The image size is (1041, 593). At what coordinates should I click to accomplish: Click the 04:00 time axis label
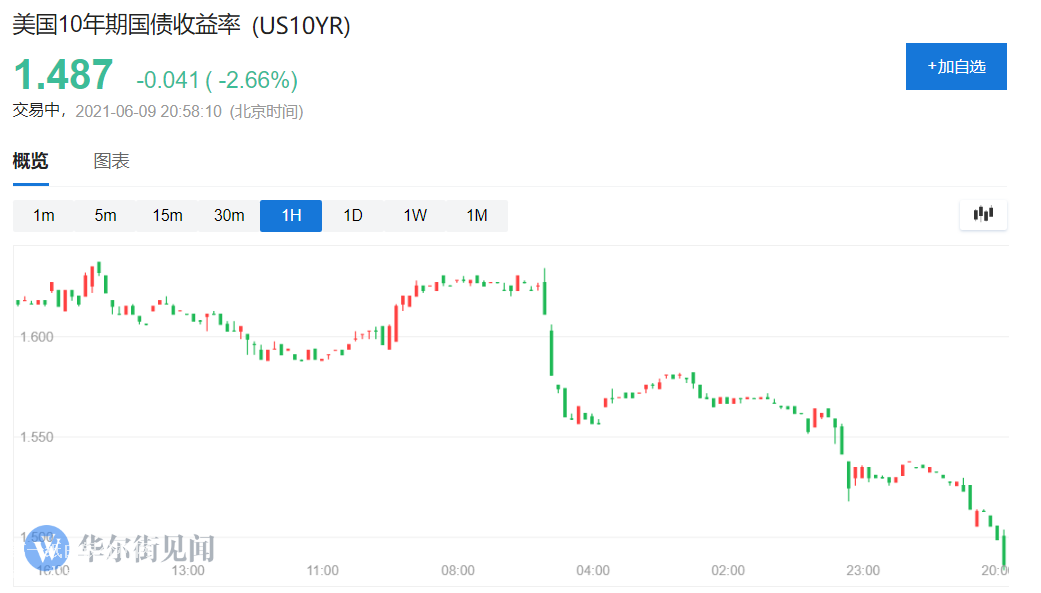(593, 571)
